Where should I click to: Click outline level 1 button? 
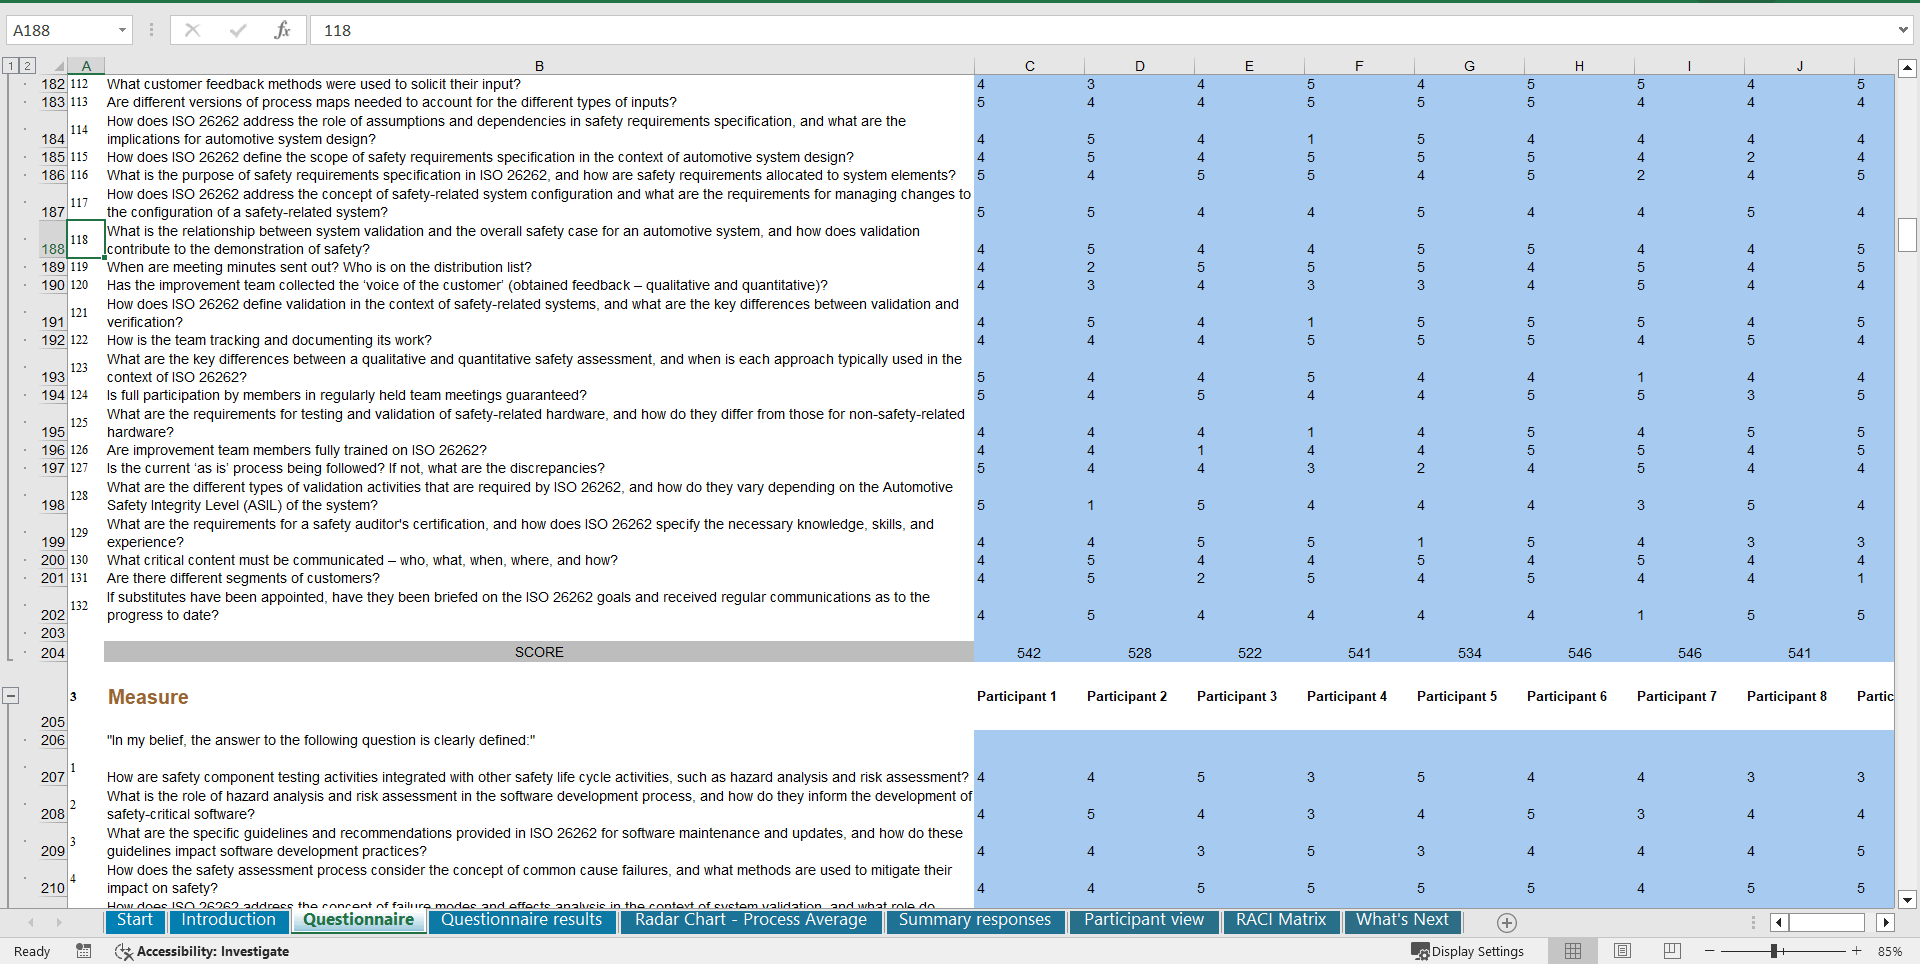point(11,66)
